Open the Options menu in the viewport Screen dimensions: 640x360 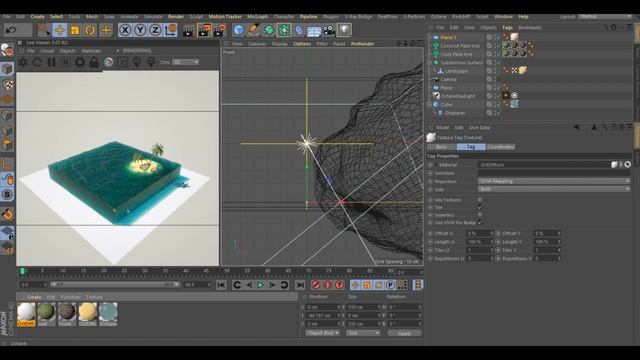click(x=302, y=44)
